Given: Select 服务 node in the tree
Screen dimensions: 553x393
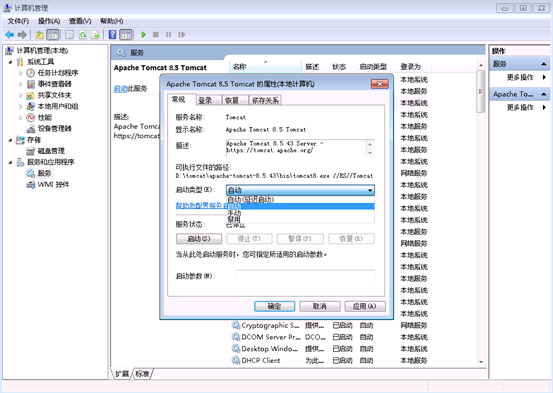Looking at the screenshot, I should 44,173.
